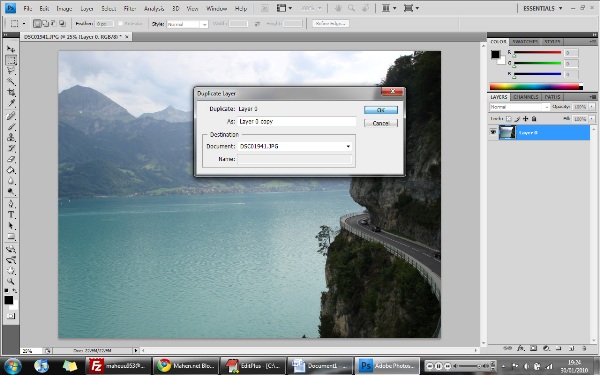This screenshot has height=375, width=600.
Task: Click the Refine Edge button
Action: click(331, 24)
